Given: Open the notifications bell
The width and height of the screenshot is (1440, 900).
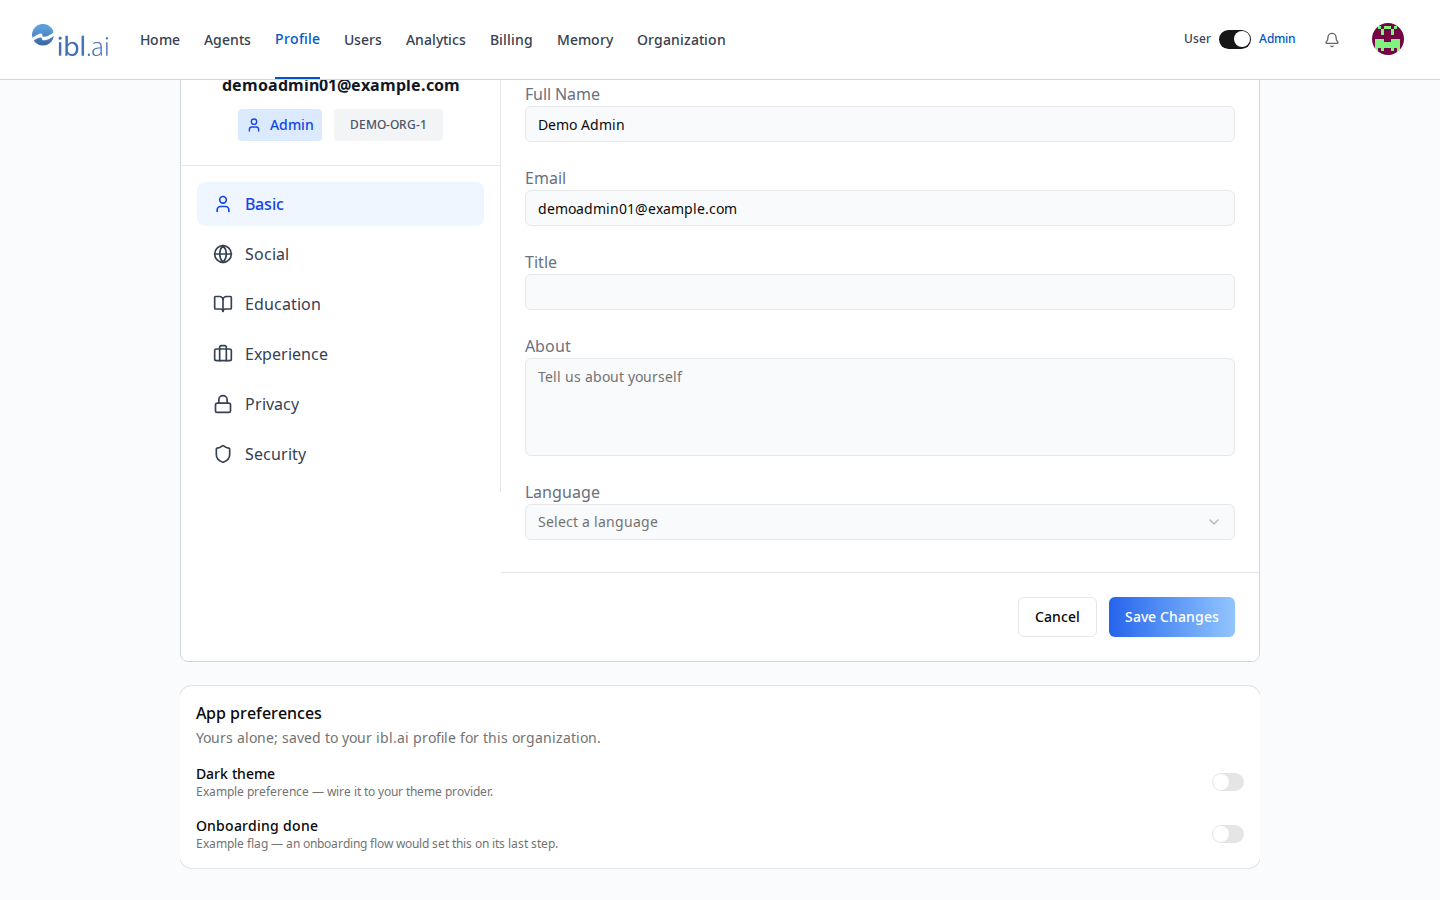Looking at the screenshot, I should click(x=1332, y=40).
